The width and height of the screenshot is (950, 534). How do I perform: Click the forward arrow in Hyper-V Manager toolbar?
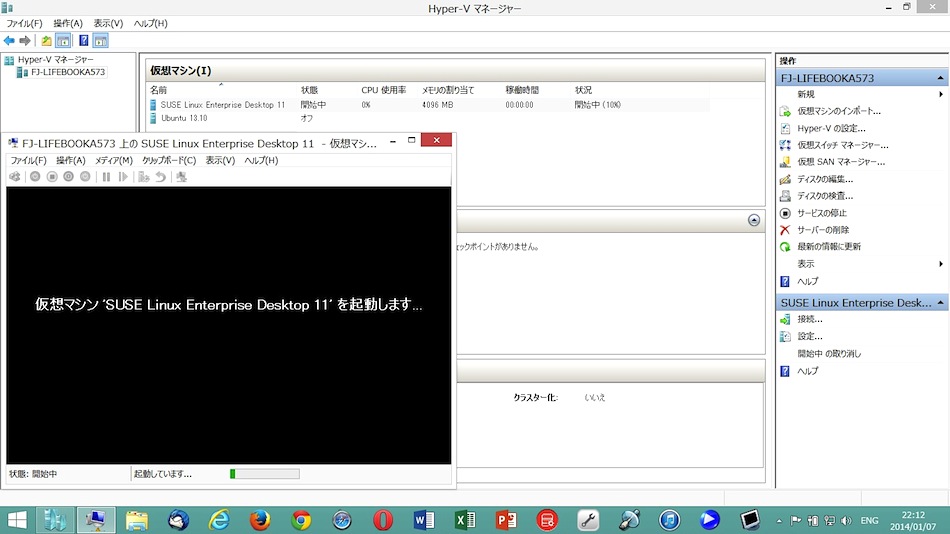click(x=25, y=41)
